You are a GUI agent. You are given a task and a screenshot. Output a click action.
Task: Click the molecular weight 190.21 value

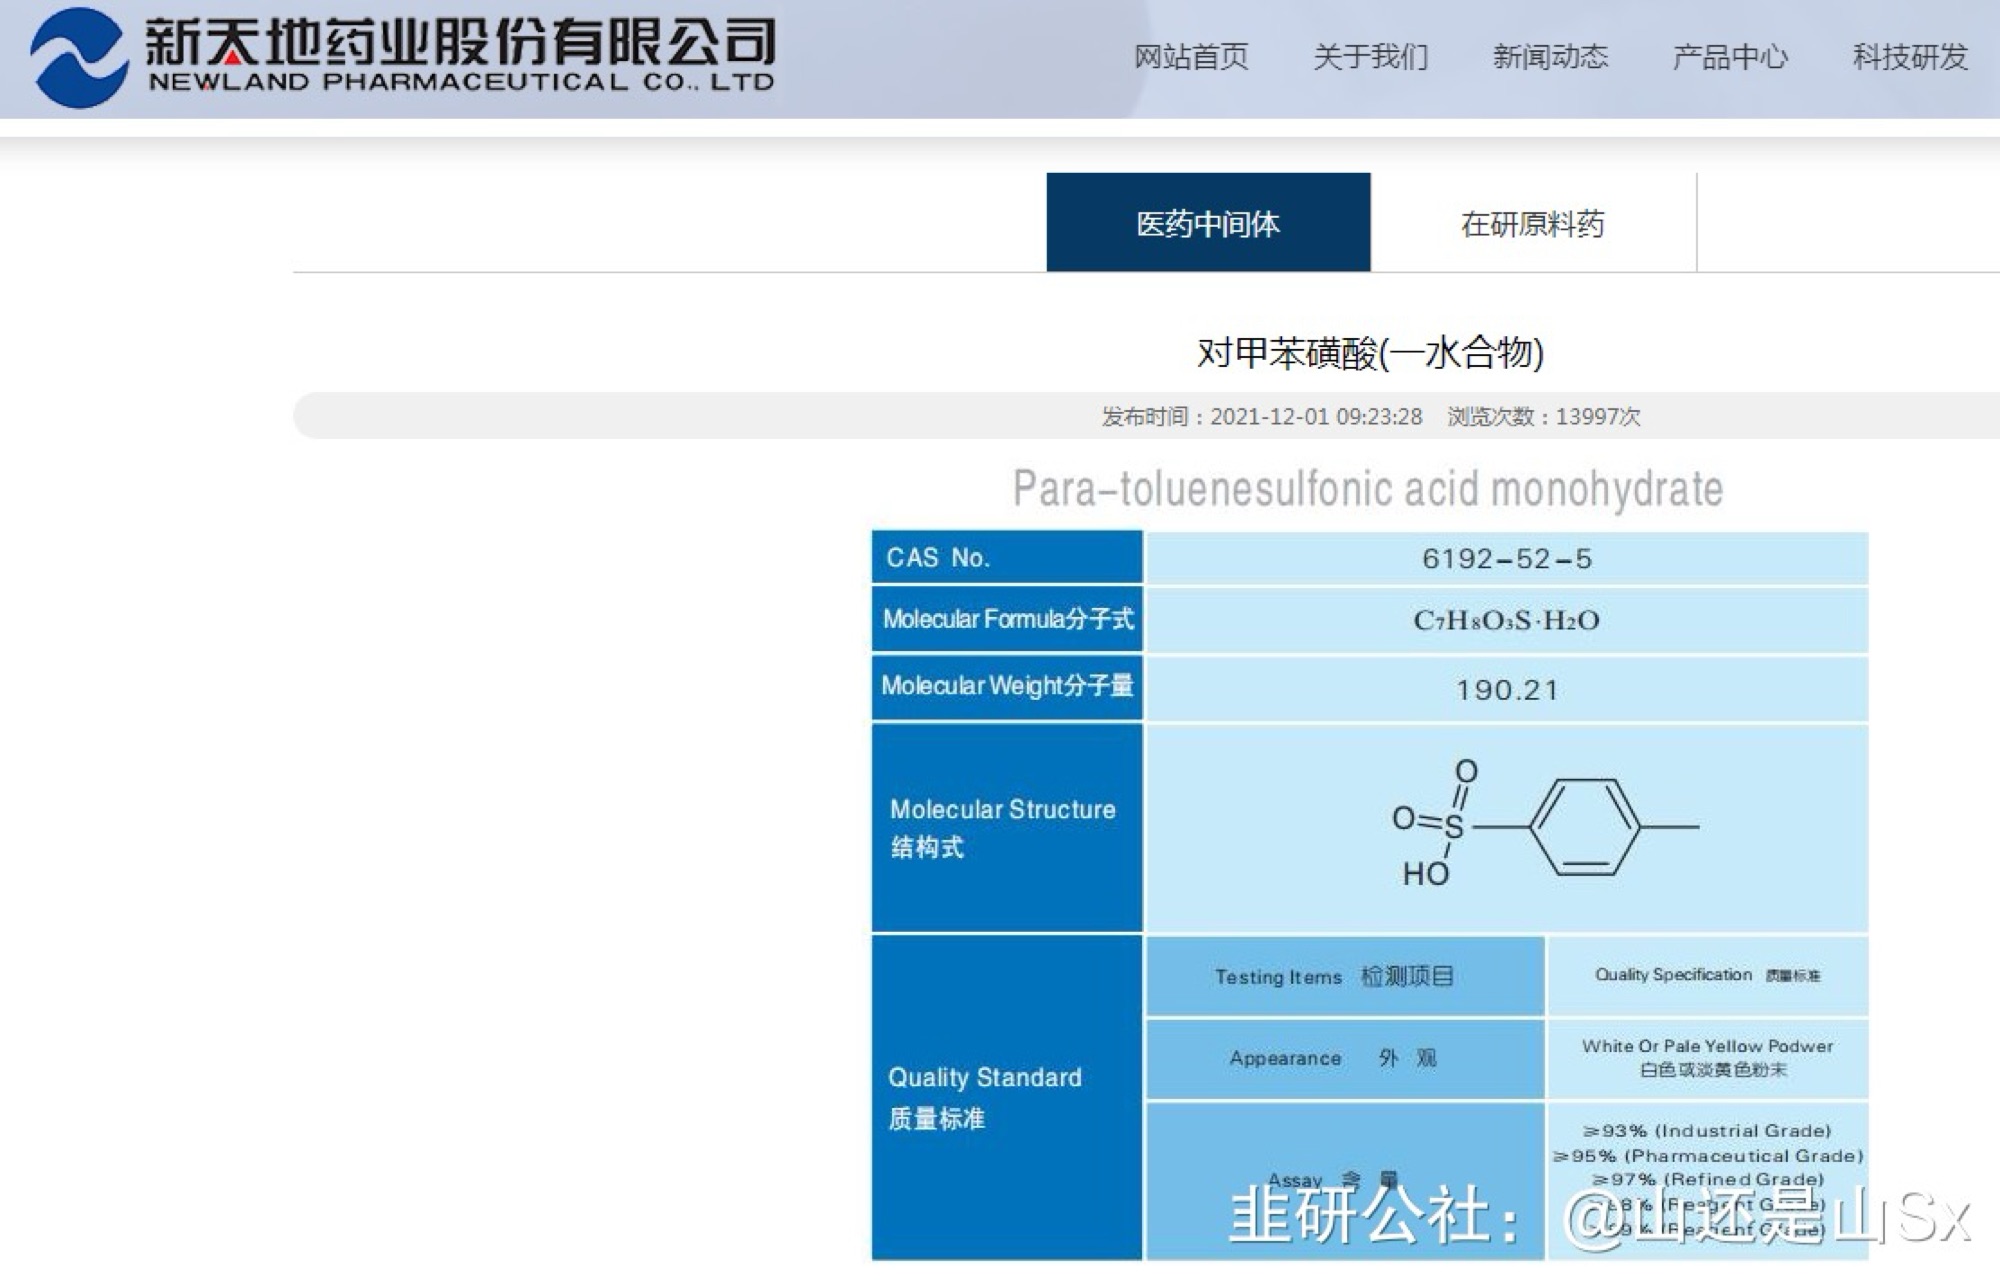1506,690
